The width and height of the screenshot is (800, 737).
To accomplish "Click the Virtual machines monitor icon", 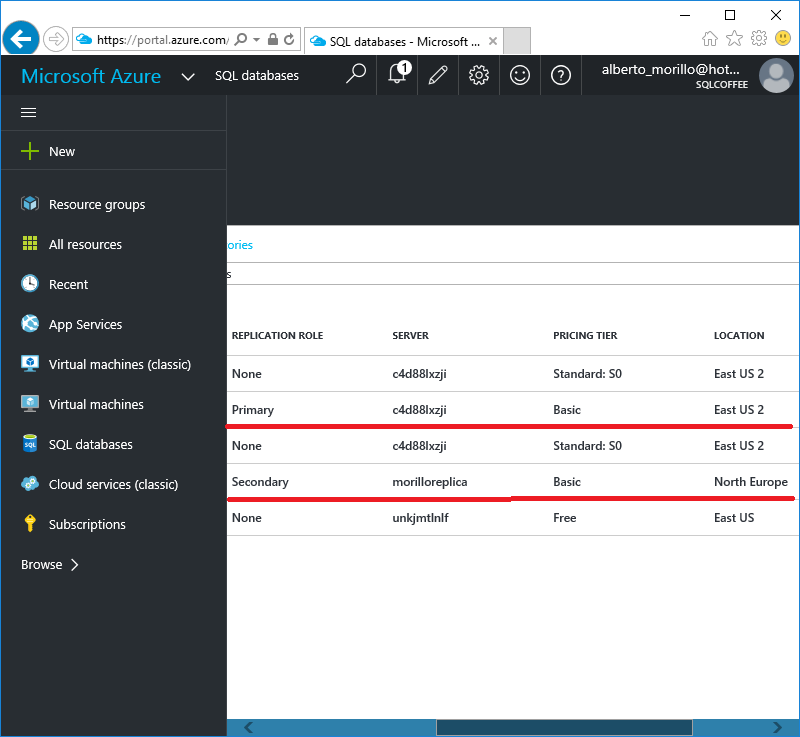I will [x=30, y=403].
